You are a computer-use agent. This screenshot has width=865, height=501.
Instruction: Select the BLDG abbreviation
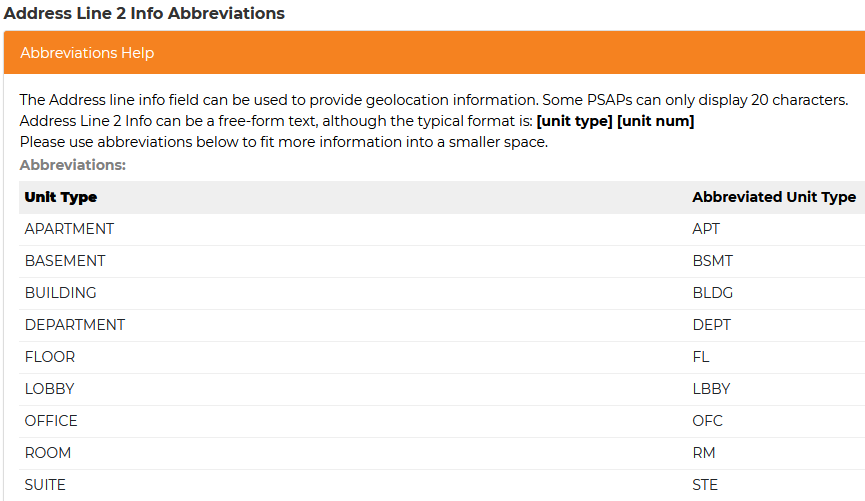point(712,293)
